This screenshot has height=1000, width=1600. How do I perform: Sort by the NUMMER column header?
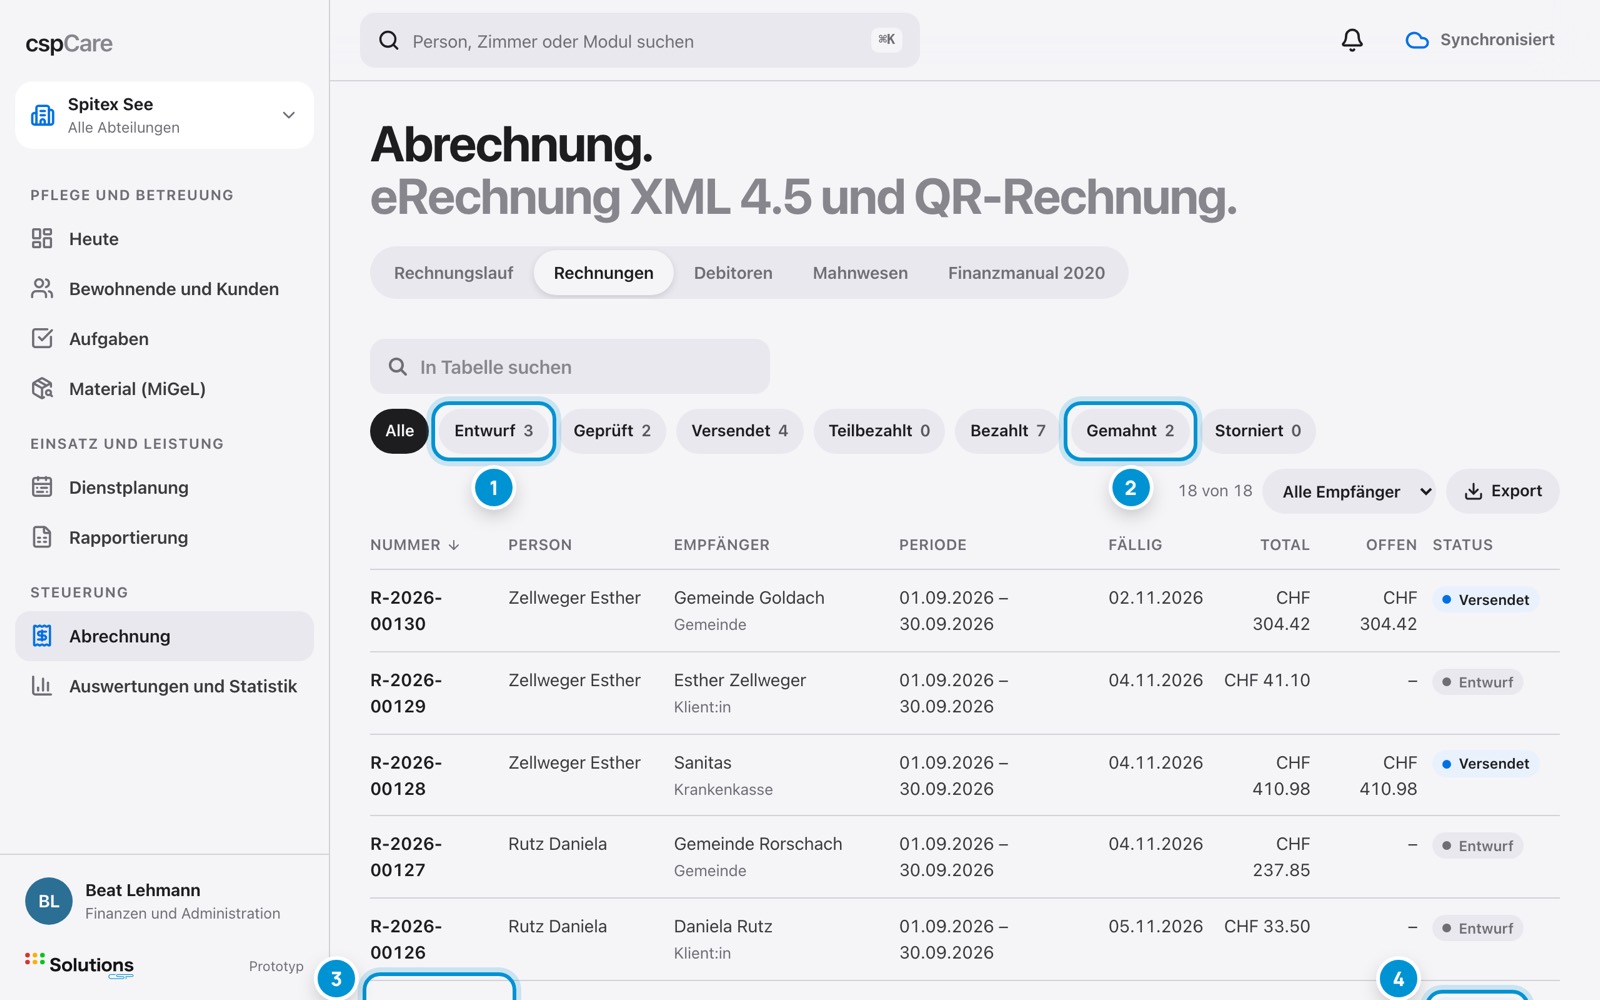(415, 545)
